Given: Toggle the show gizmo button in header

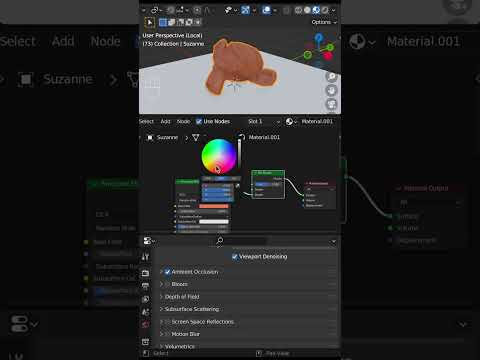Looking at the screenshot, I should coord(245,10).
